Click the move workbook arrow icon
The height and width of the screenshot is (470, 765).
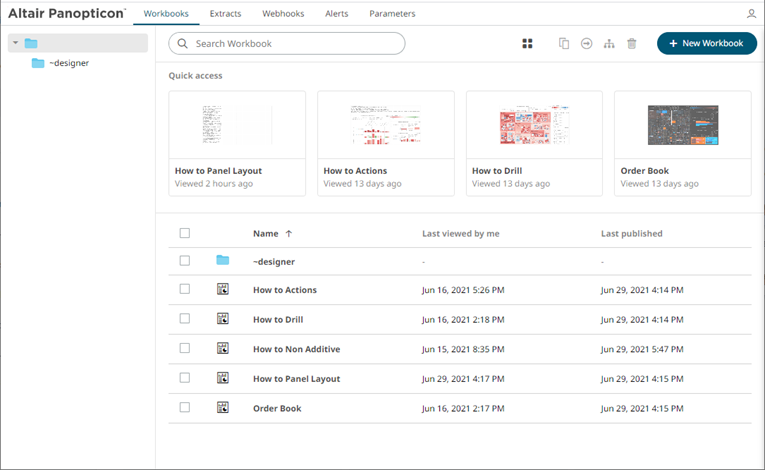pos(586,44)
